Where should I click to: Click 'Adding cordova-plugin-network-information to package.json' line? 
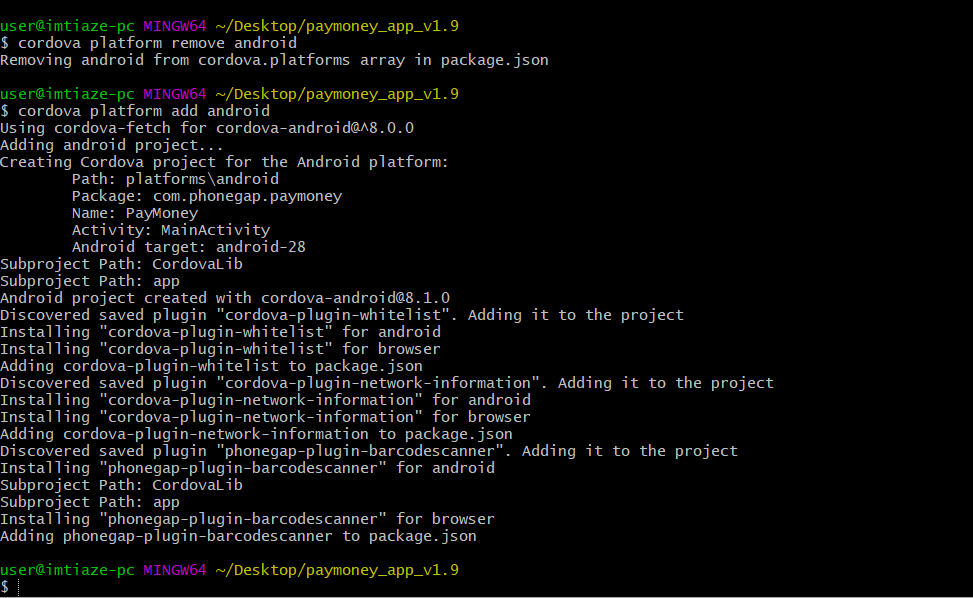click(256, 434)
